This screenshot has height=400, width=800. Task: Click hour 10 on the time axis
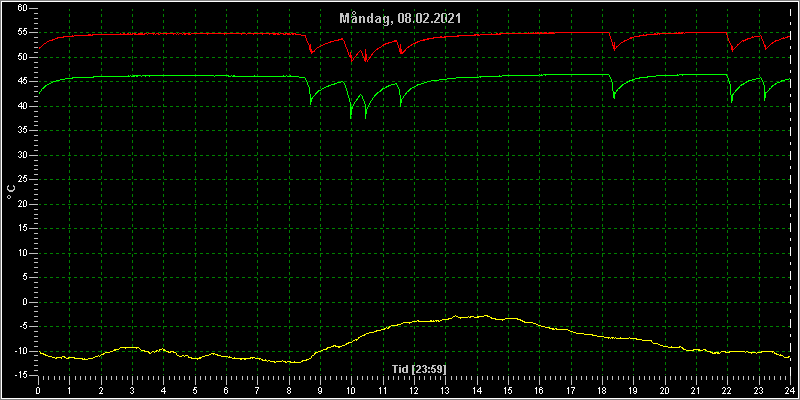click(351, 390)
